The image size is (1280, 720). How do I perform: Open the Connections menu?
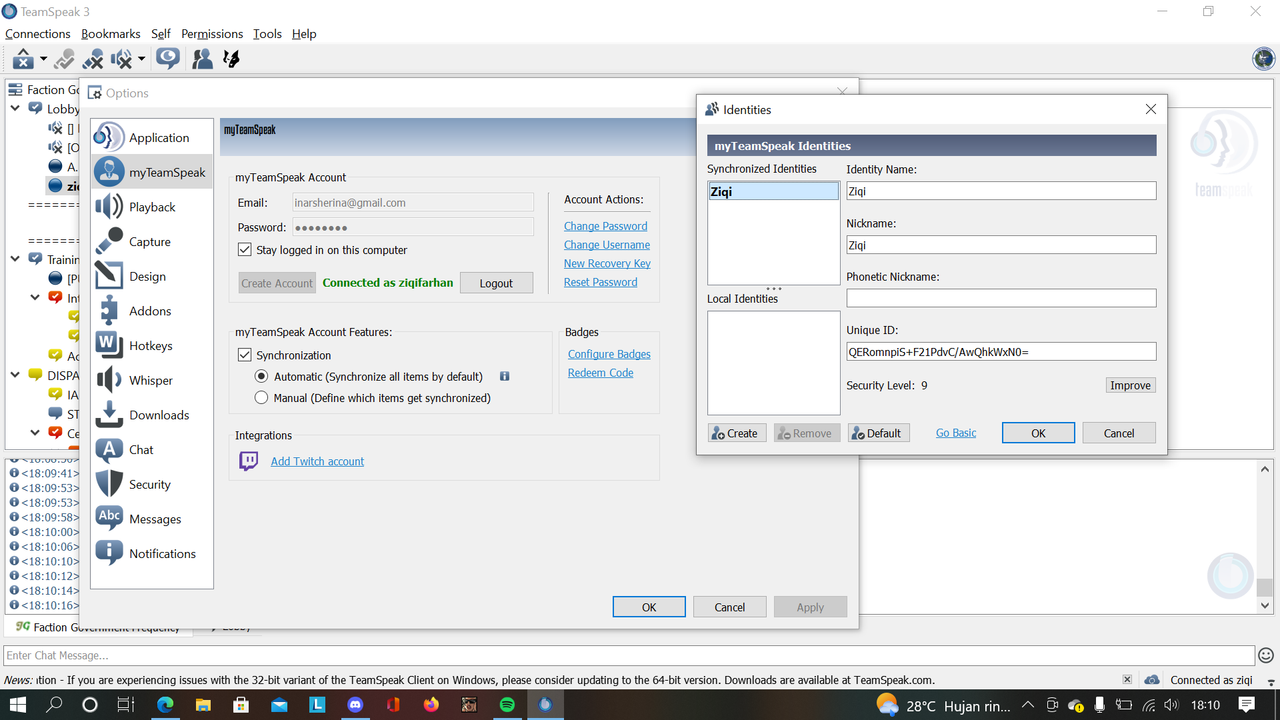(x=38, y=34)
